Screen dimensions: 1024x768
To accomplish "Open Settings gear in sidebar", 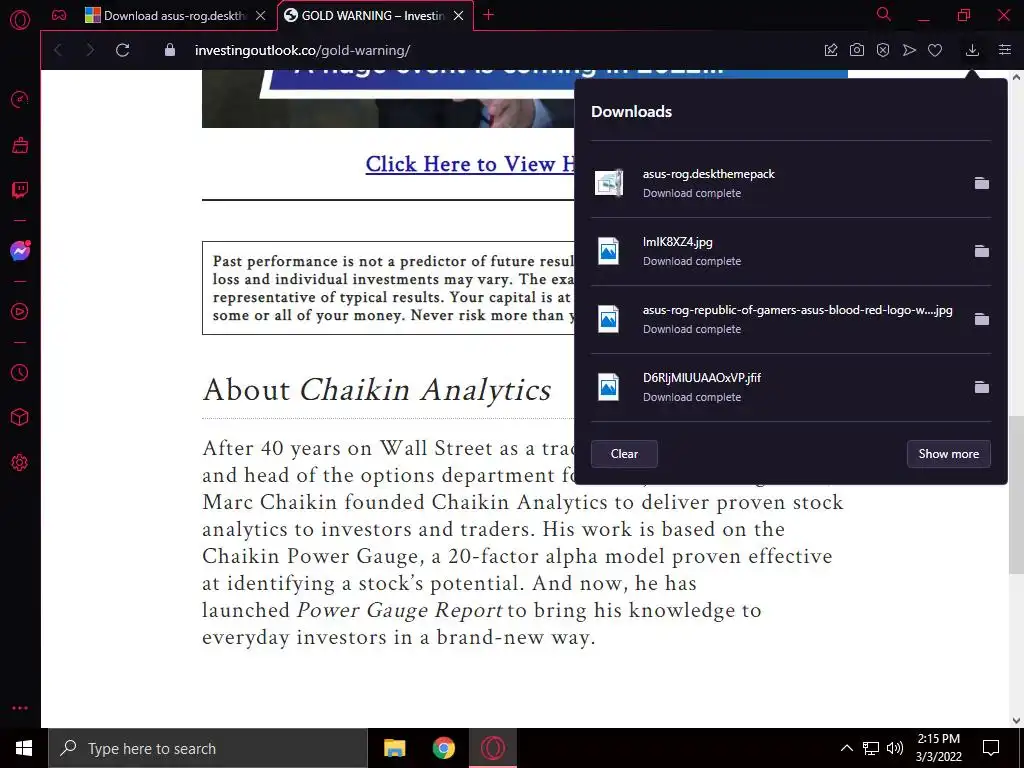I will coord(20,462).
